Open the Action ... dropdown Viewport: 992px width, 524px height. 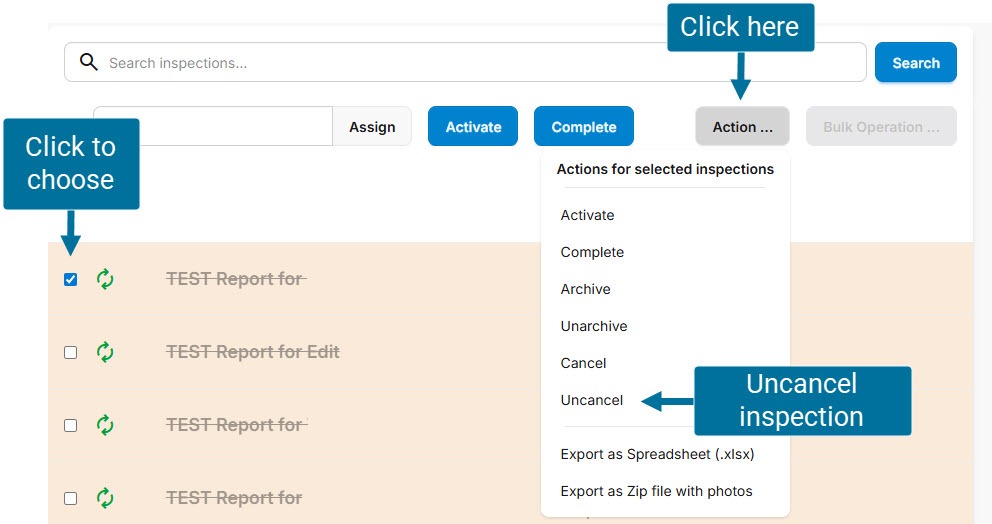[x=742, y=127]
